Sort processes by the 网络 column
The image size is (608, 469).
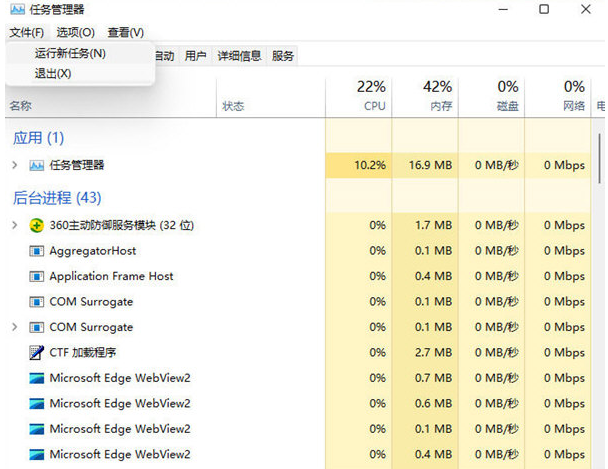tap(558, 98)
